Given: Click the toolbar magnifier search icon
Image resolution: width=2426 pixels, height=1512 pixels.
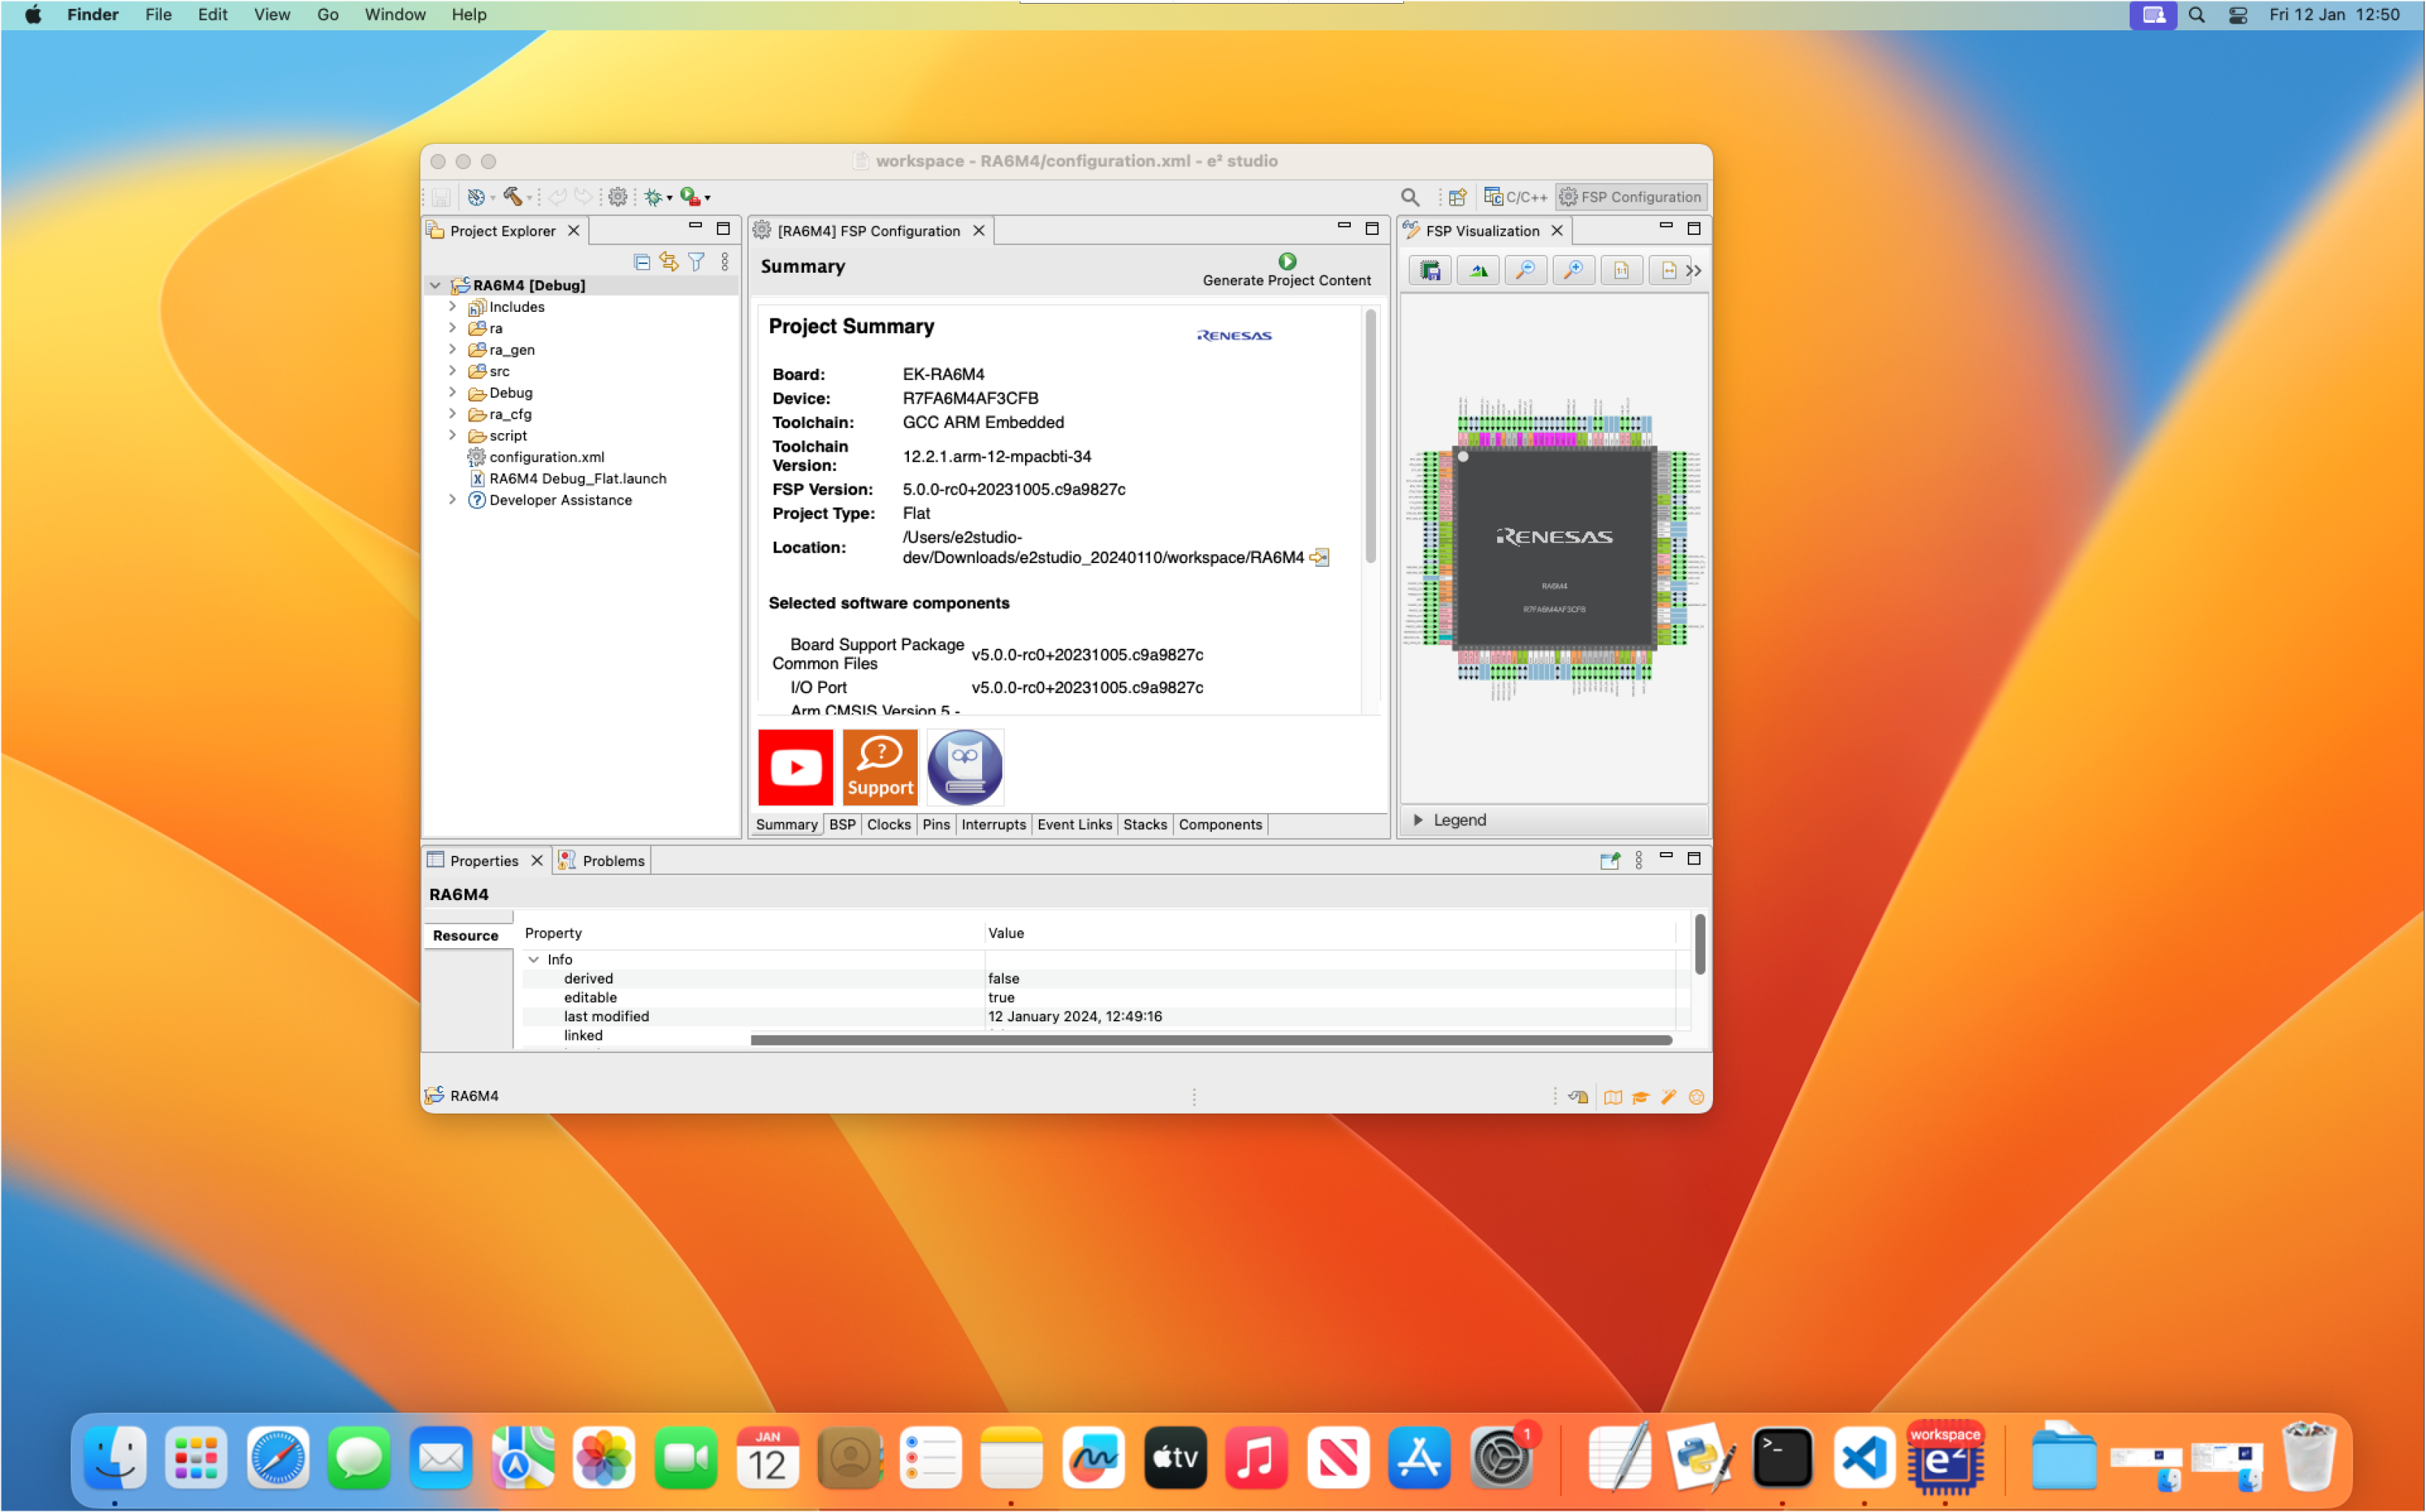Looking at the screenshot, I should coord(1410,197).
